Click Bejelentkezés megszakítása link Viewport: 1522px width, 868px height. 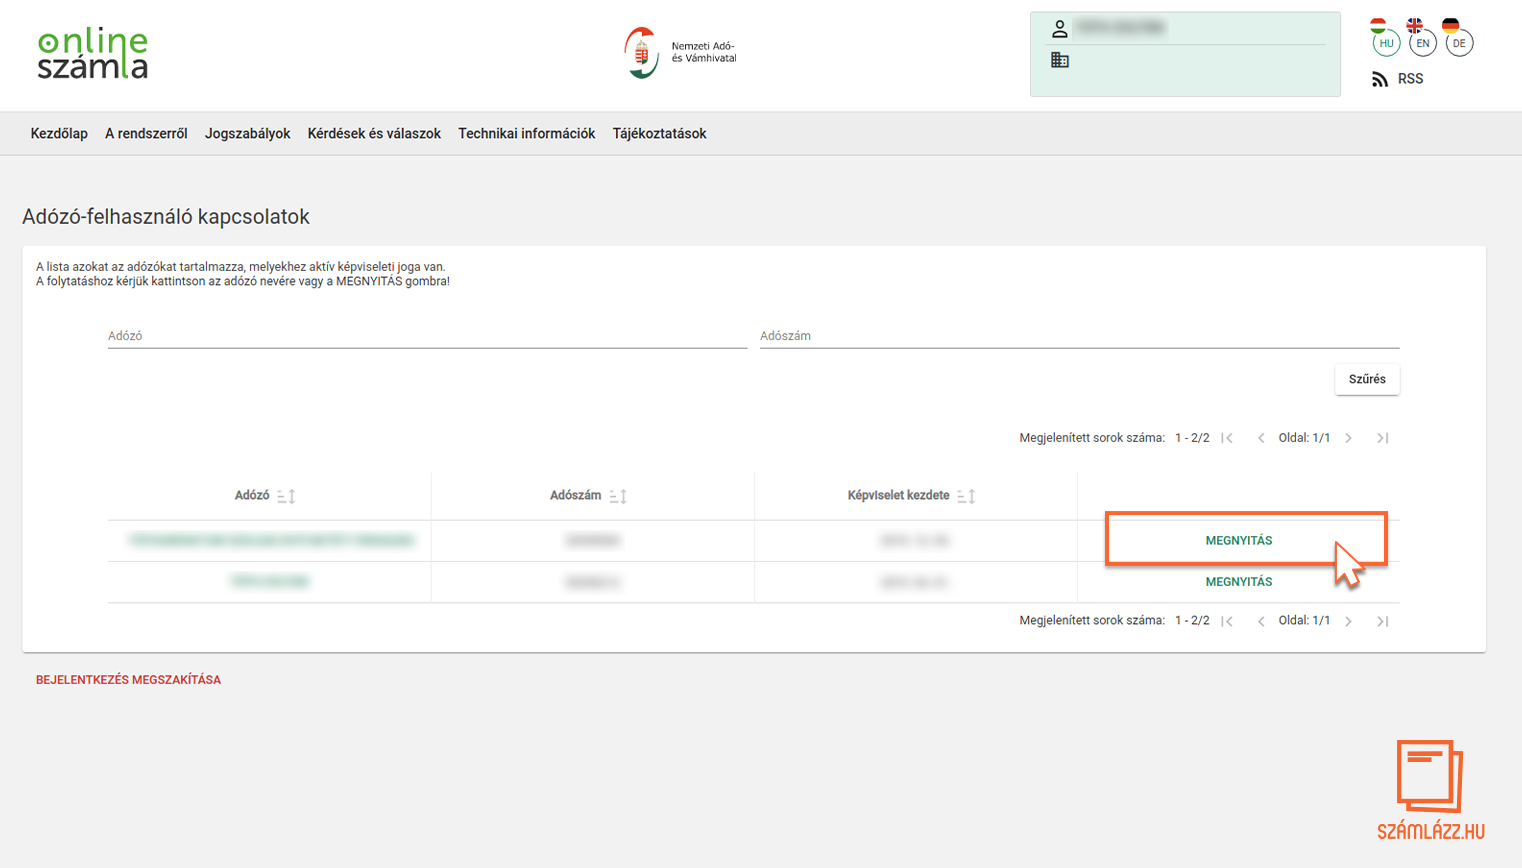pyautogui.click(x=128, y=680)
